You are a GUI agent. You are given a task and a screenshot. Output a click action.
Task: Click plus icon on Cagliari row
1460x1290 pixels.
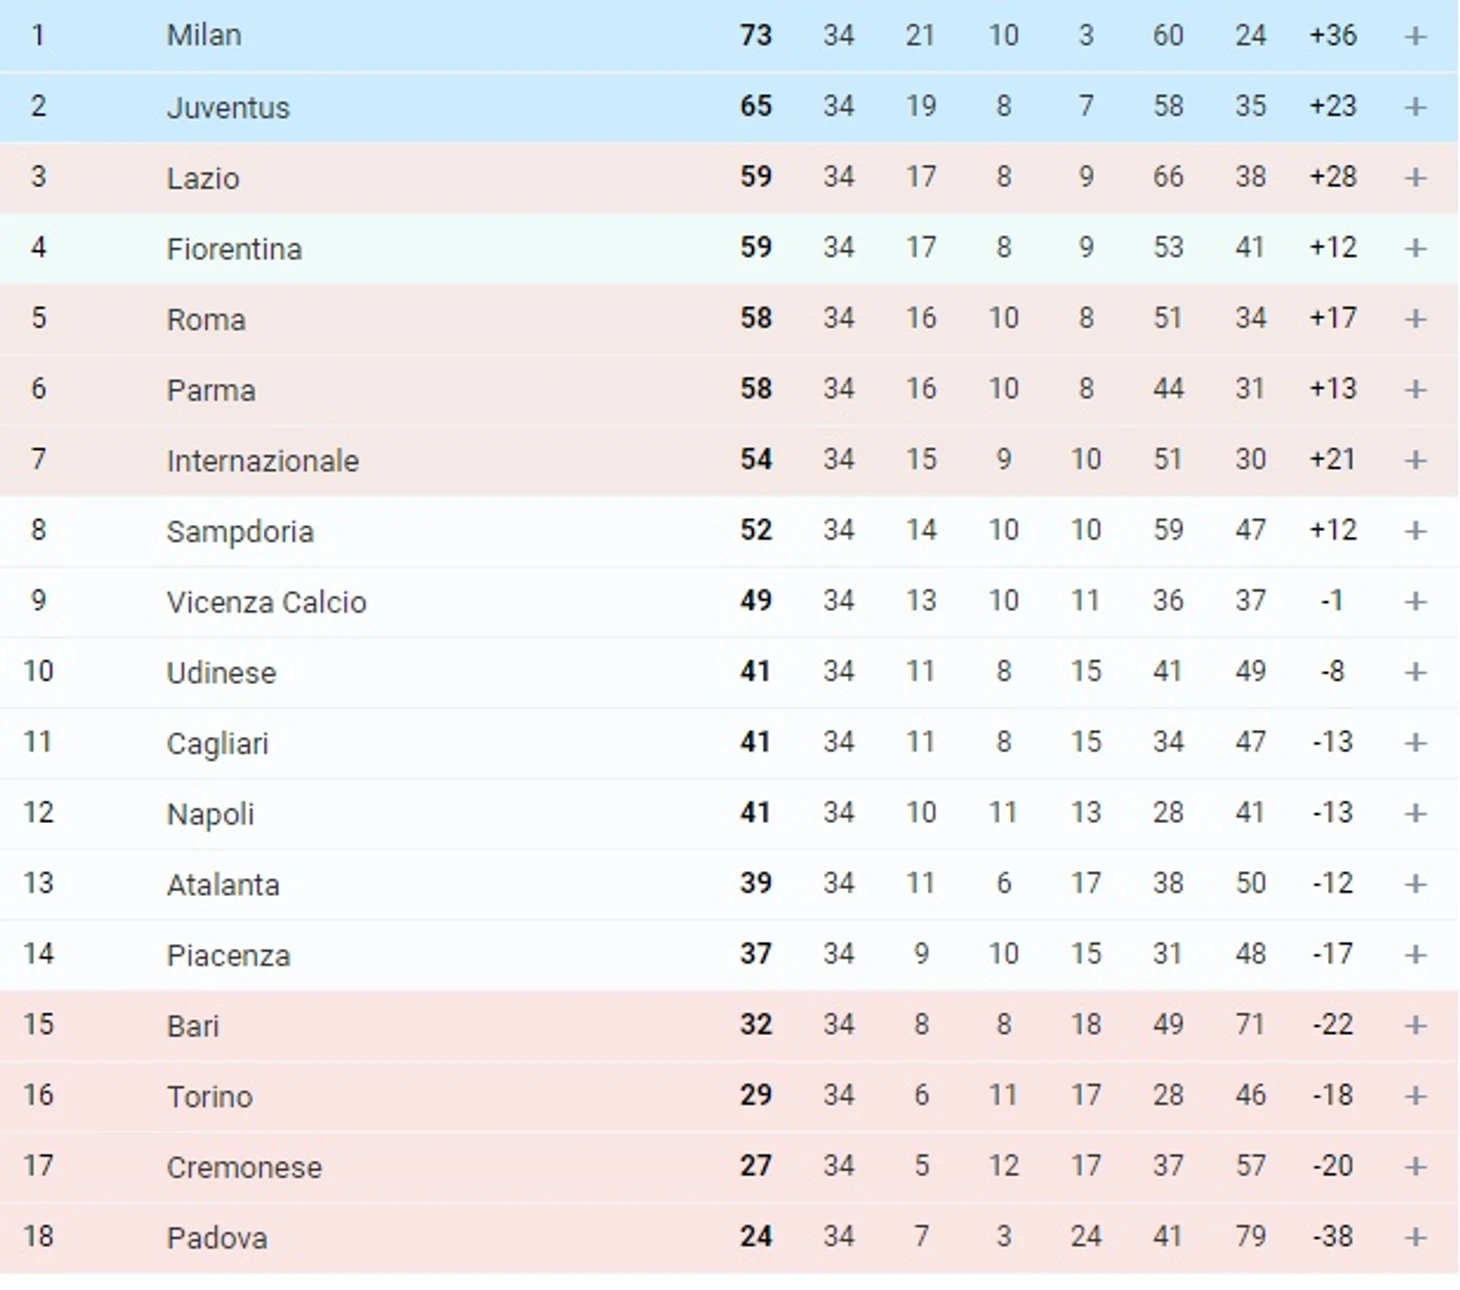(1415, 742)
